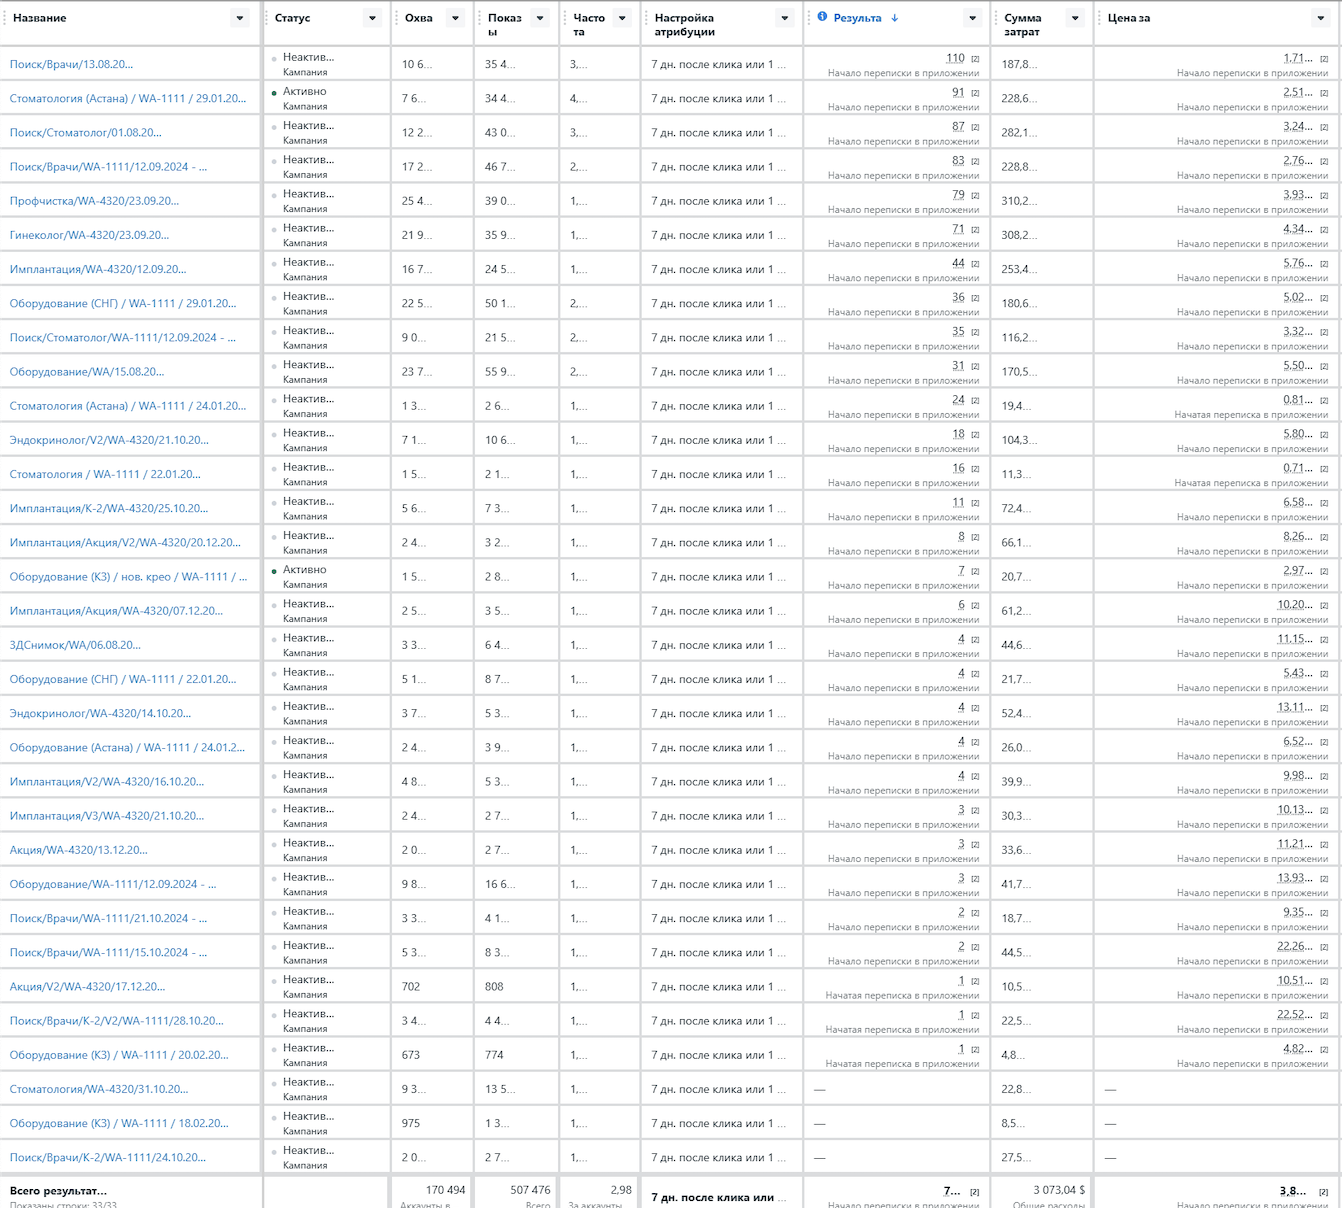Click the info icon beside Результаты header
Viewport: 1342px width, 1208px height.
pos(822,17)
